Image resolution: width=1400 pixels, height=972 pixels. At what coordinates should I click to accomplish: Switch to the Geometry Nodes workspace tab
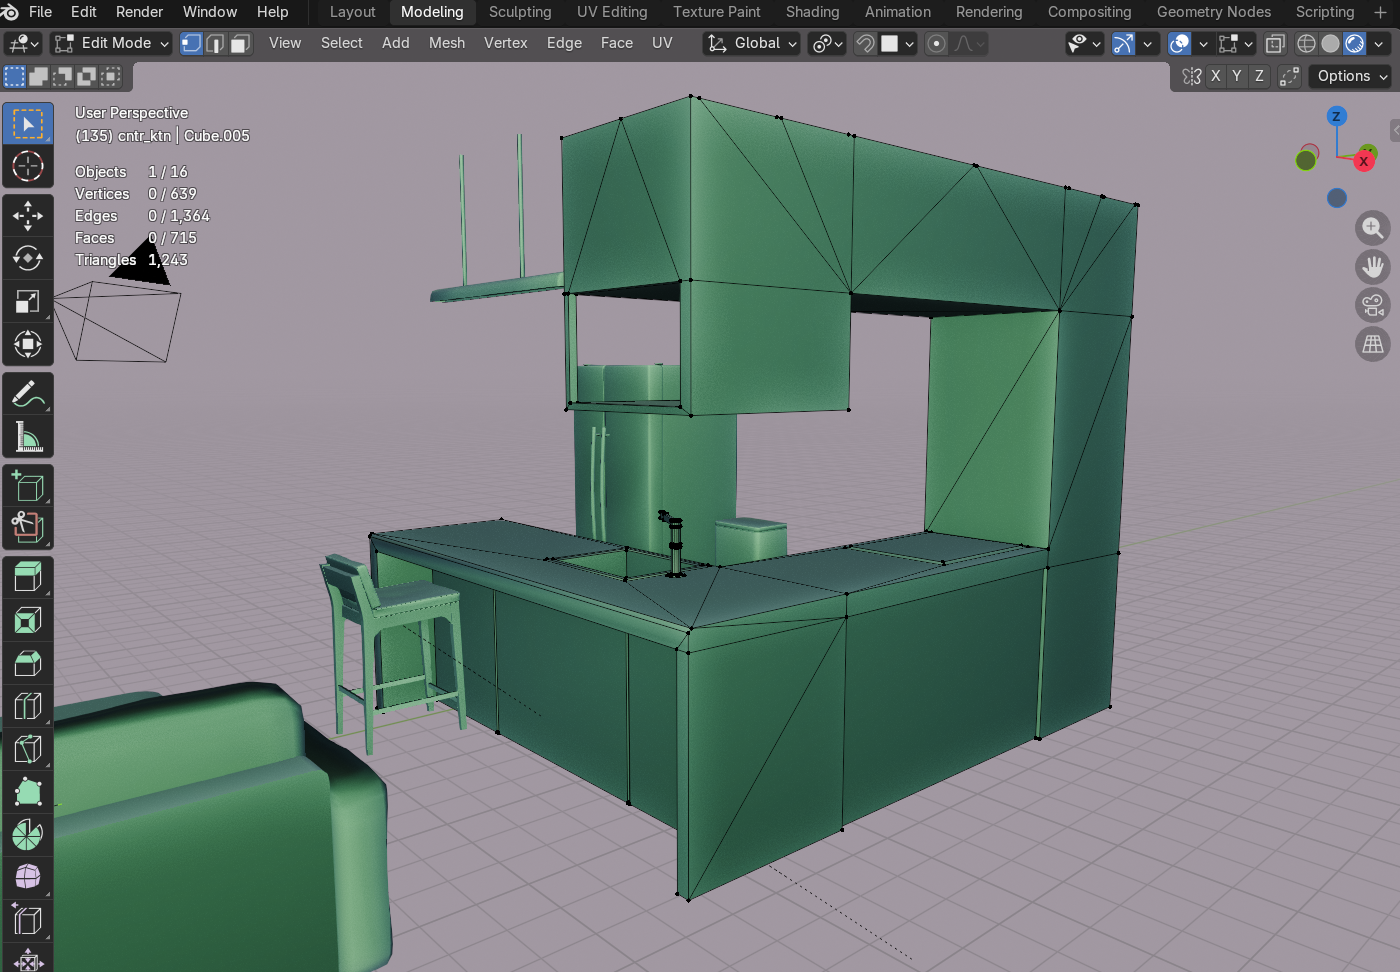(1214, 12)
